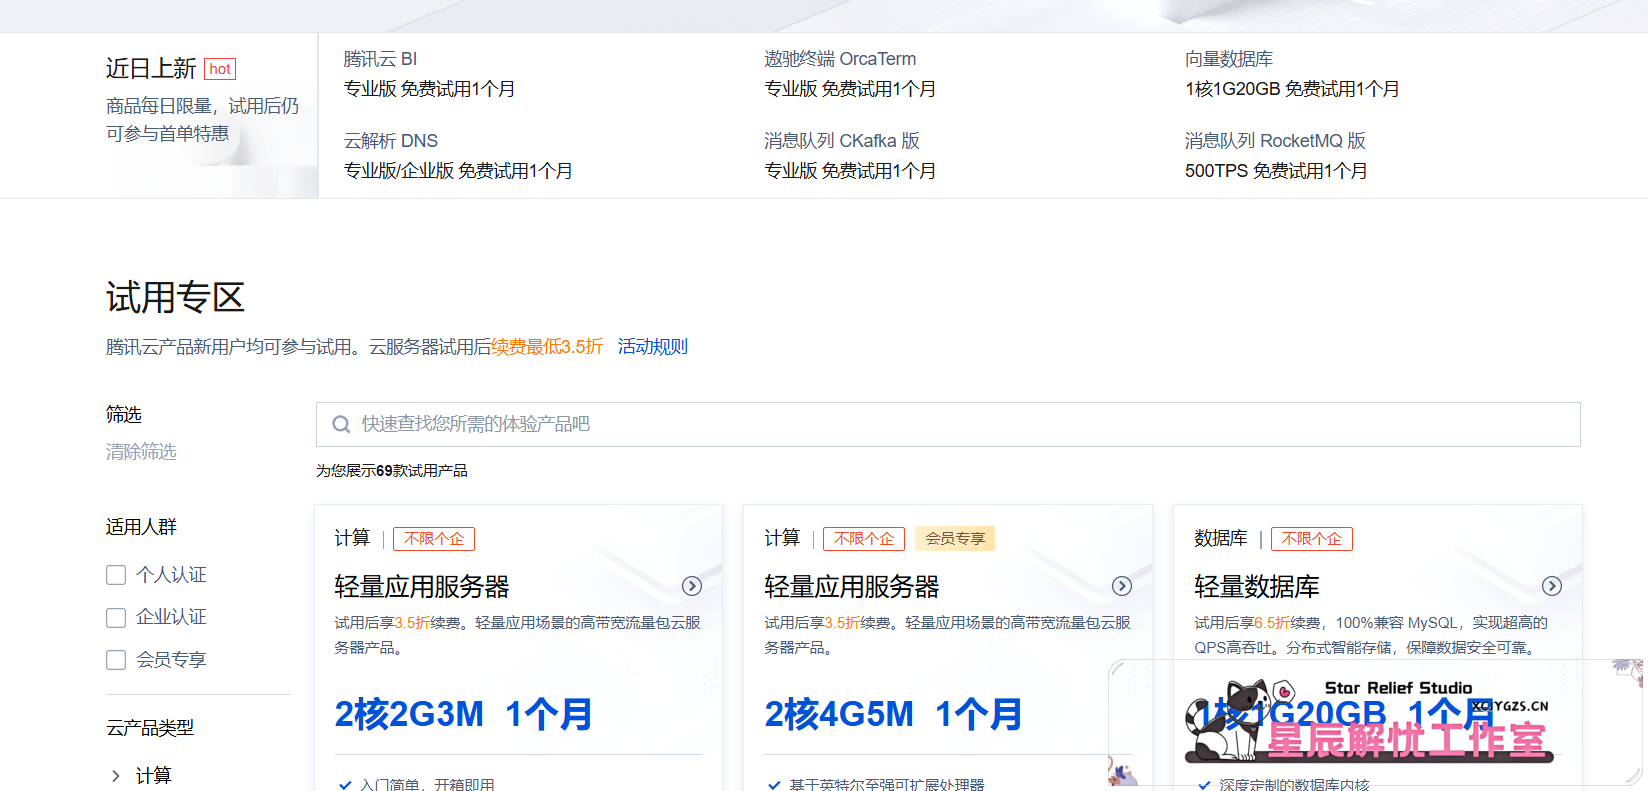Select 遨驰终端 OrcaTerm trial item
This screenshot has width=1648, height=791.
point(850,74)
